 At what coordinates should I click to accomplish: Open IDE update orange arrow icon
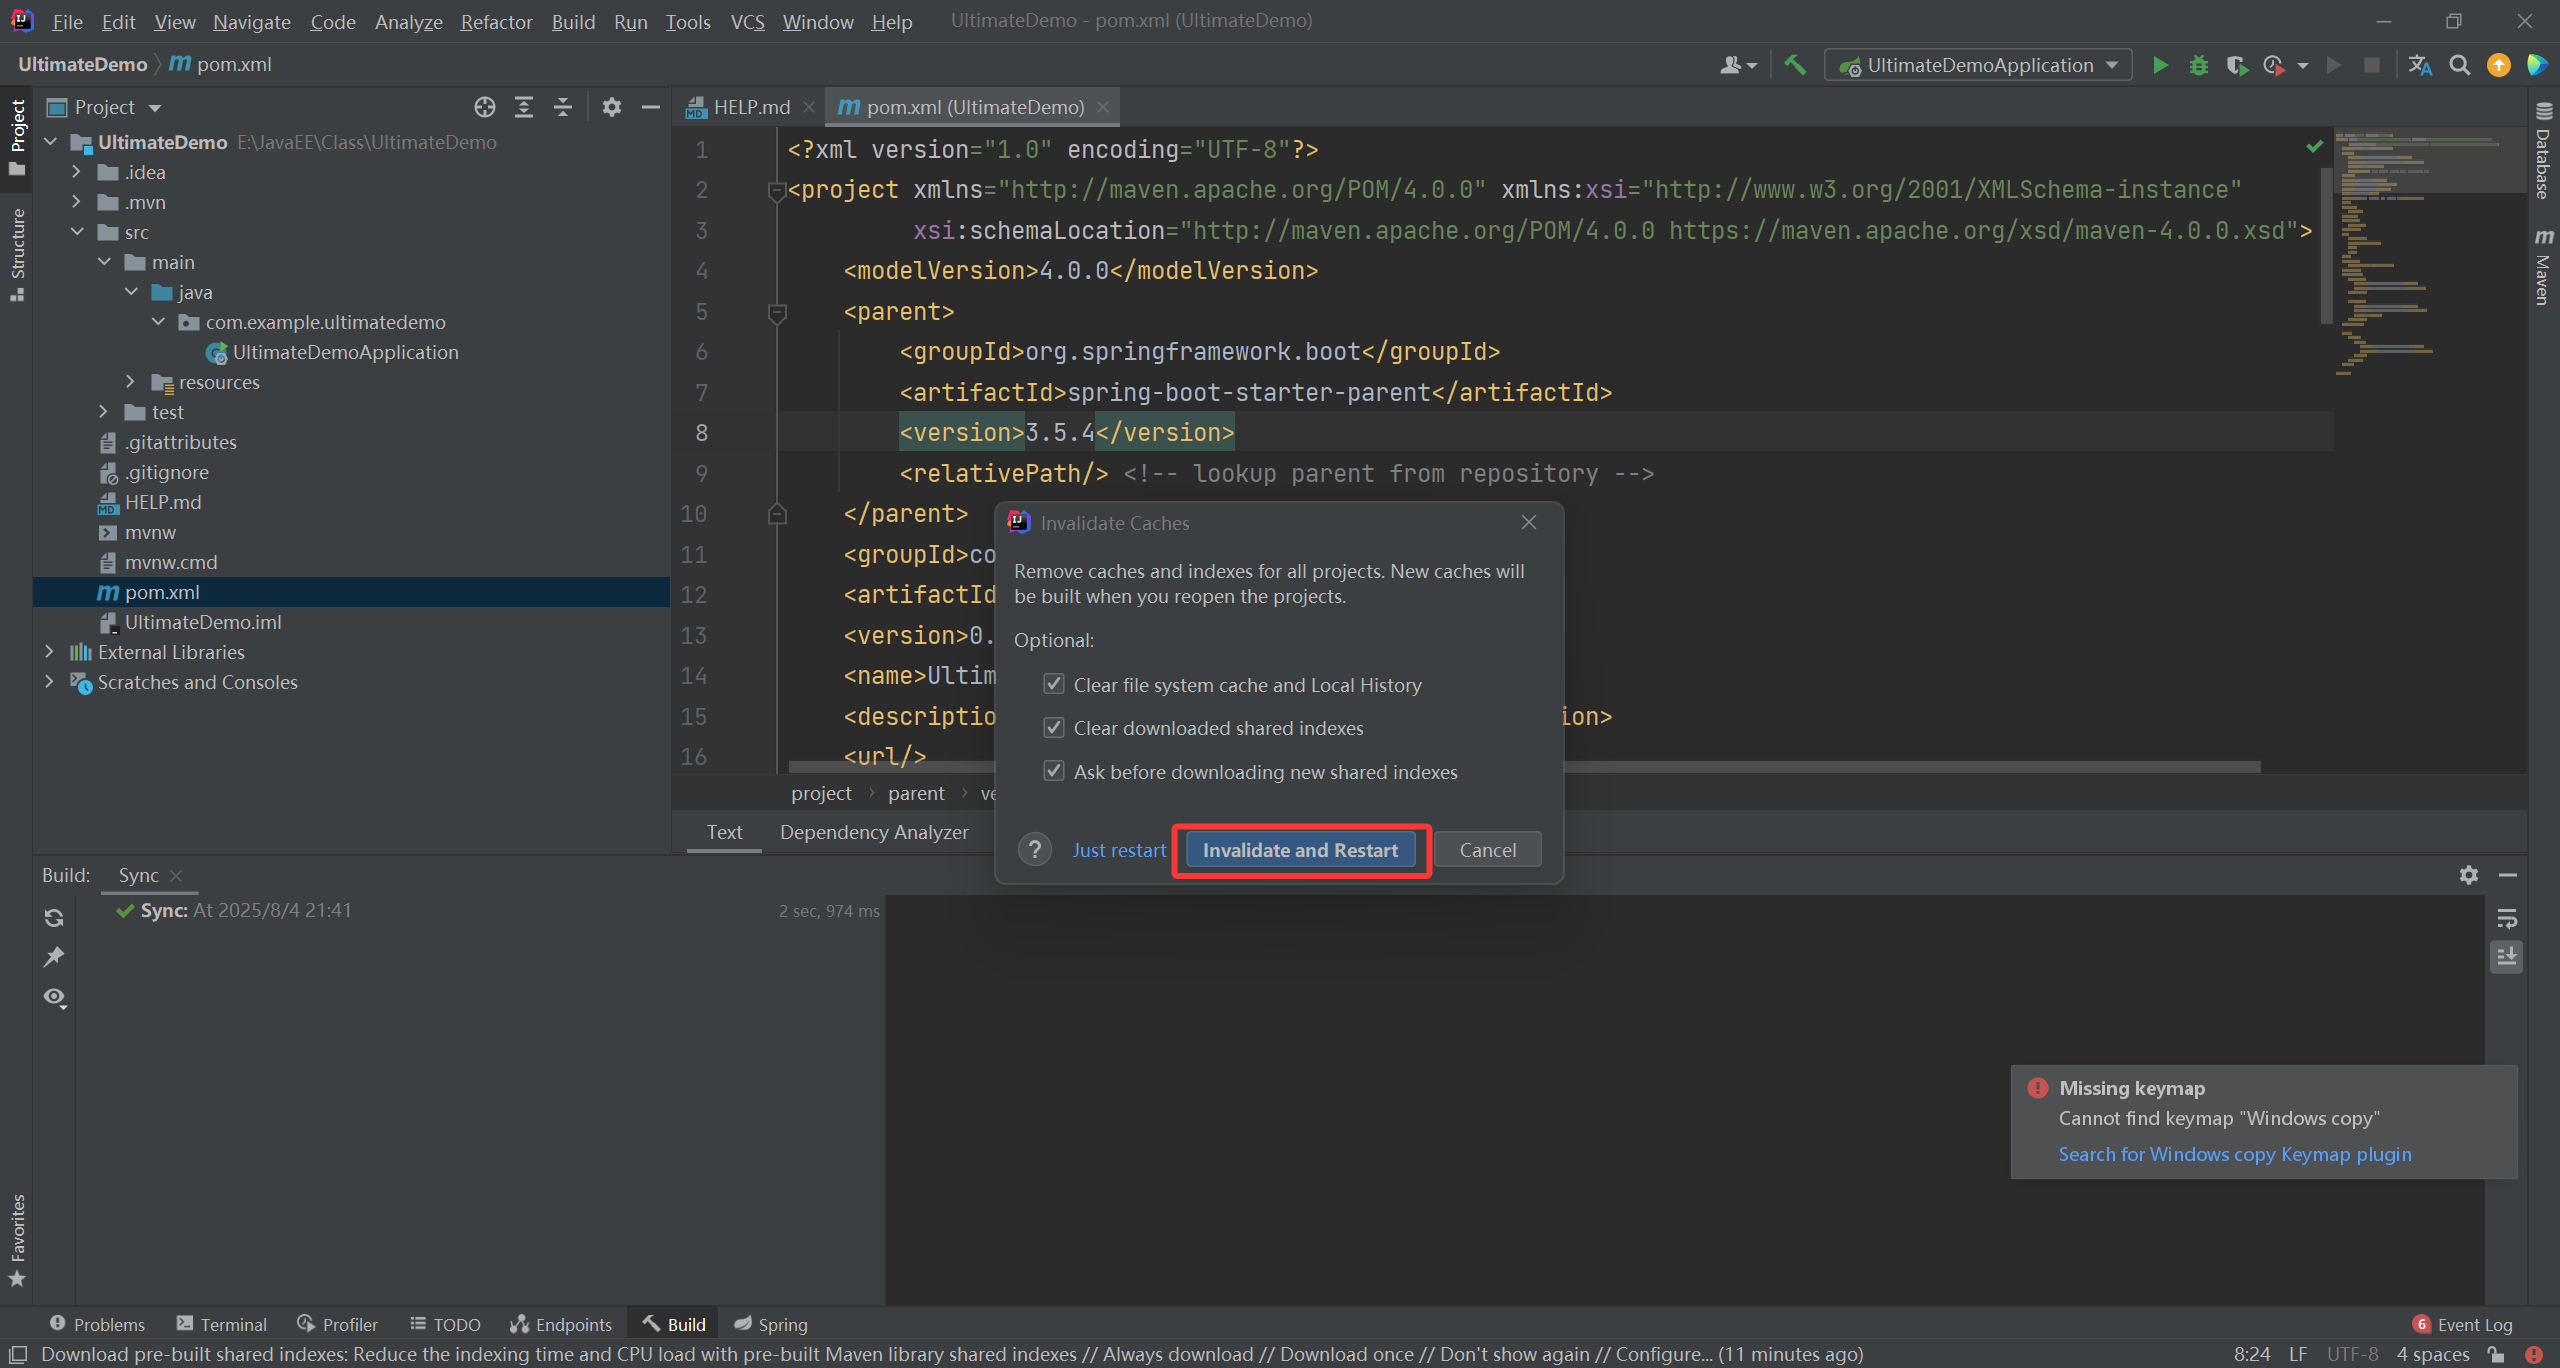(x=2498, y=65)
